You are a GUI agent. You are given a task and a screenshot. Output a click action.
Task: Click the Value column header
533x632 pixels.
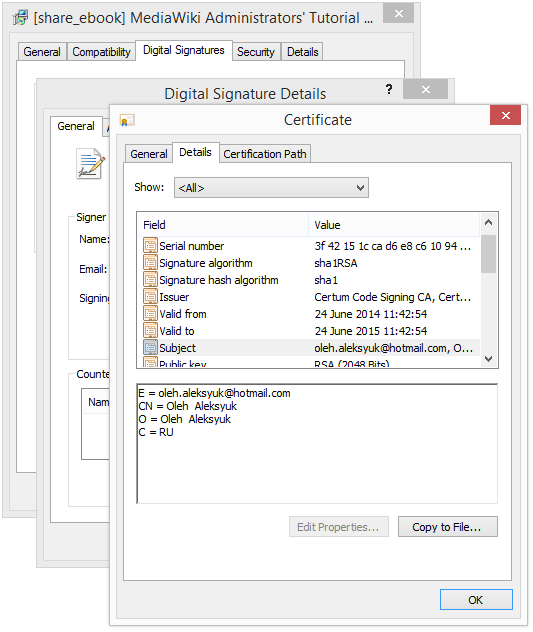coord(394,225)
